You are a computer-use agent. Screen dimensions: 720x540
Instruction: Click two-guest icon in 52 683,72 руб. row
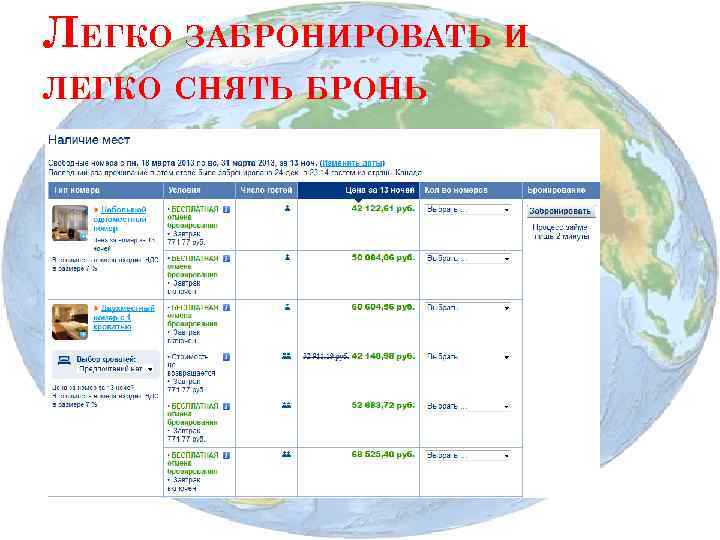pos(286,405)
